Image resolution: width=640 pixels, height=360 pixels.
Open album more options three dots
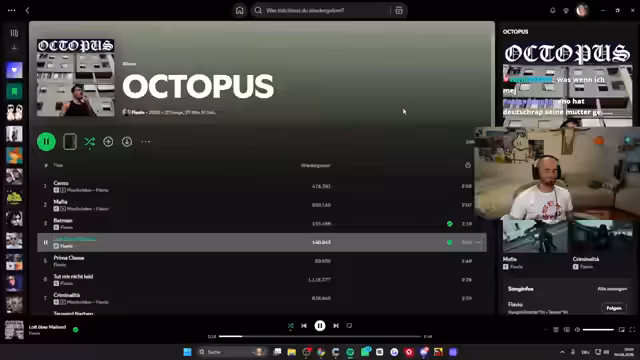146,142
